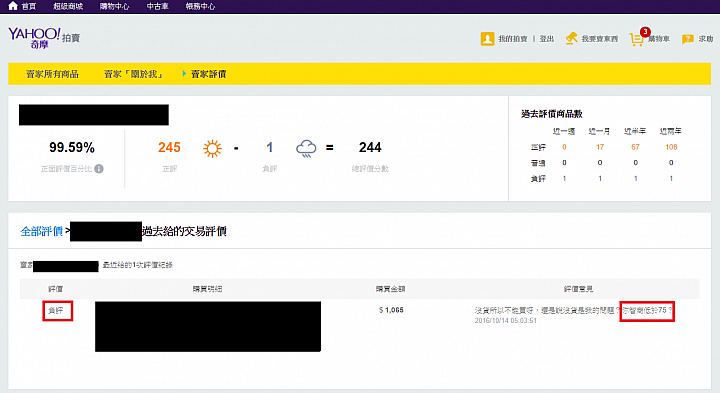
Task: Open the 我要賣東西 link
Action: pyautogui.click(x=600, y=39)
